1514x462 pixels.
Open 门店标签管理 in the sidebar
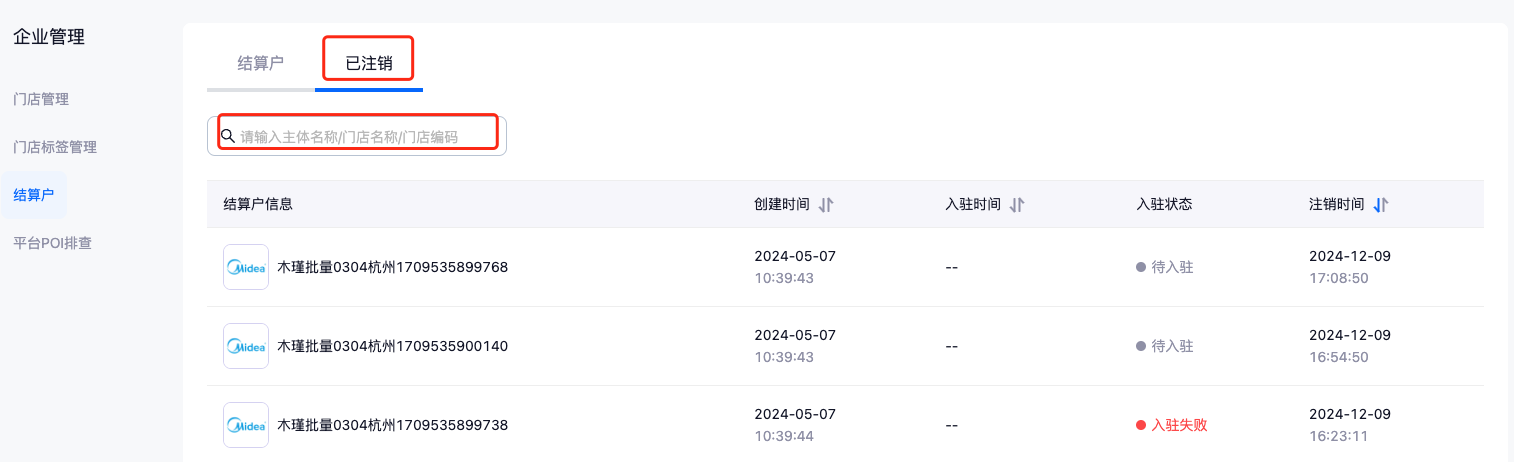coord(55,147)
